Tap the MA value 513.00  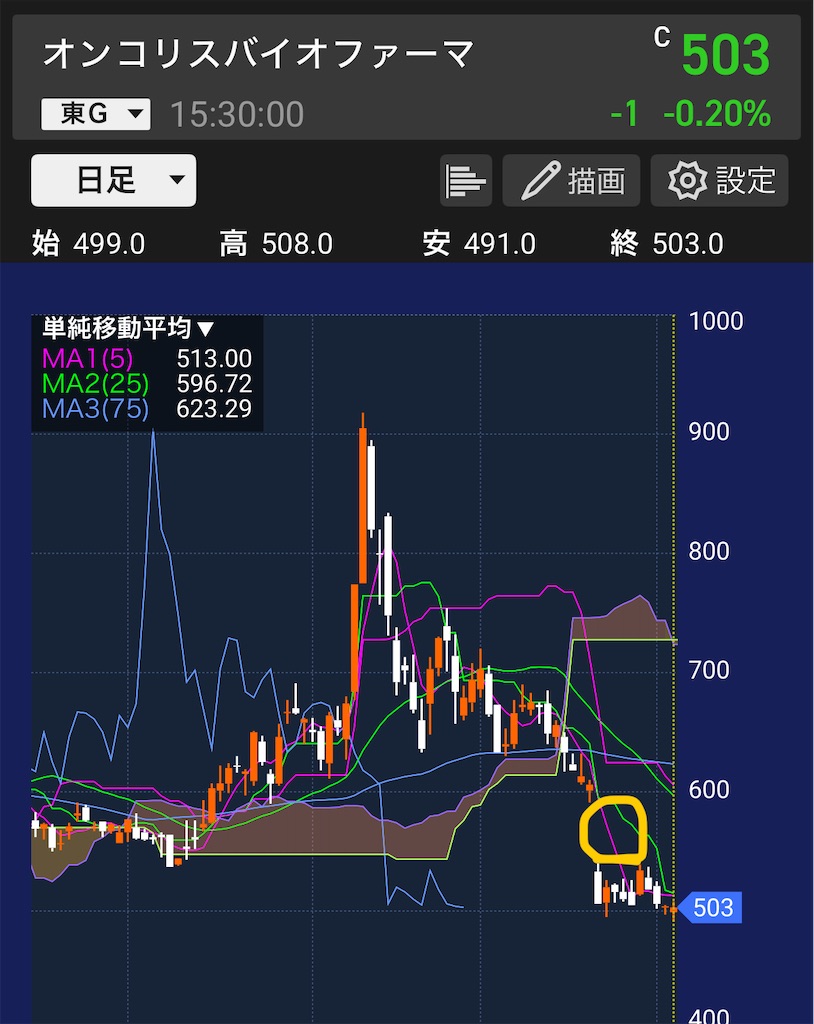(214, 359)
